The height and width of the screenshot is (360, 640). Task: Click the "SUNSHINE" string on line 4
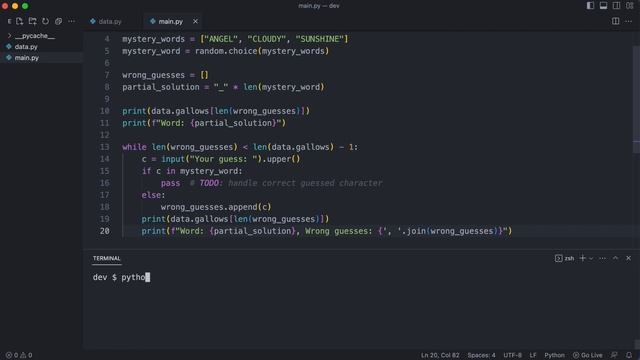click(x=320, y=39)
